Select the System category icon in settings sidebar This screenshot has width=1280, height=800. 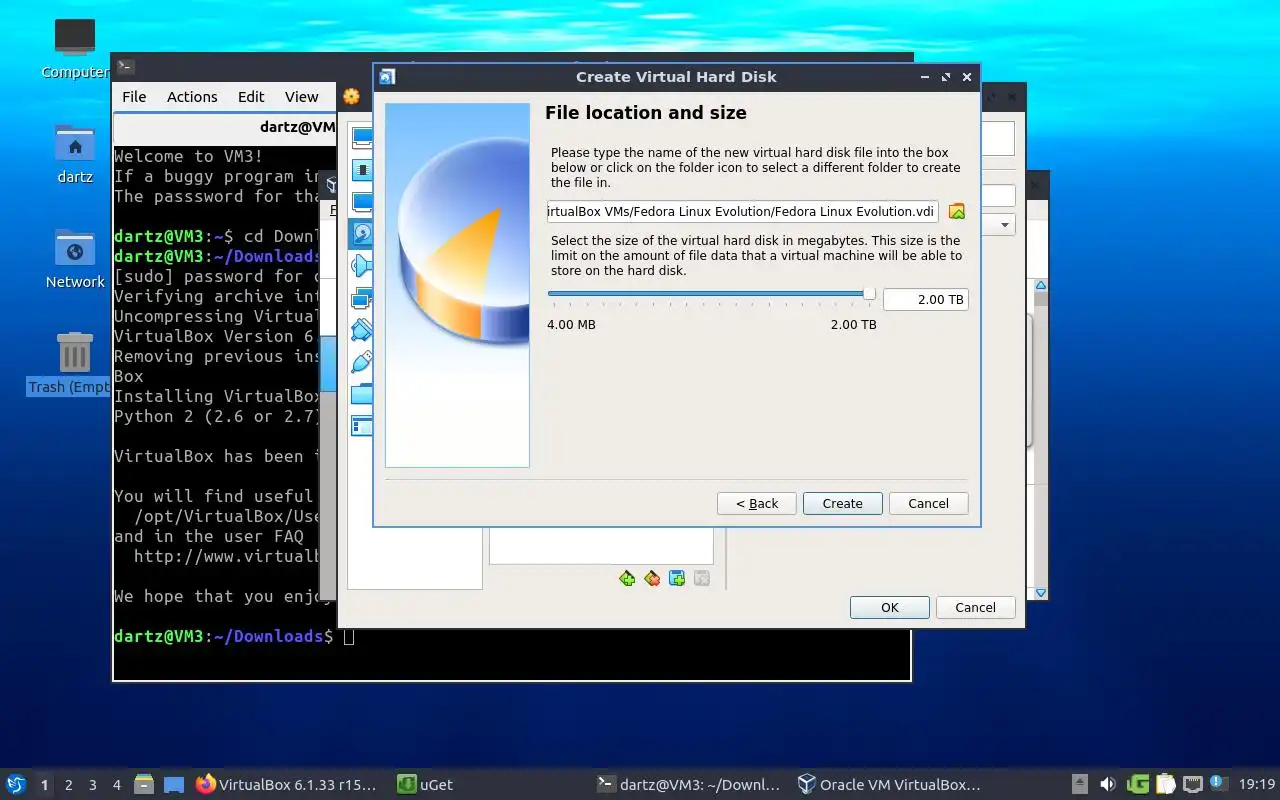pos(361,170)
